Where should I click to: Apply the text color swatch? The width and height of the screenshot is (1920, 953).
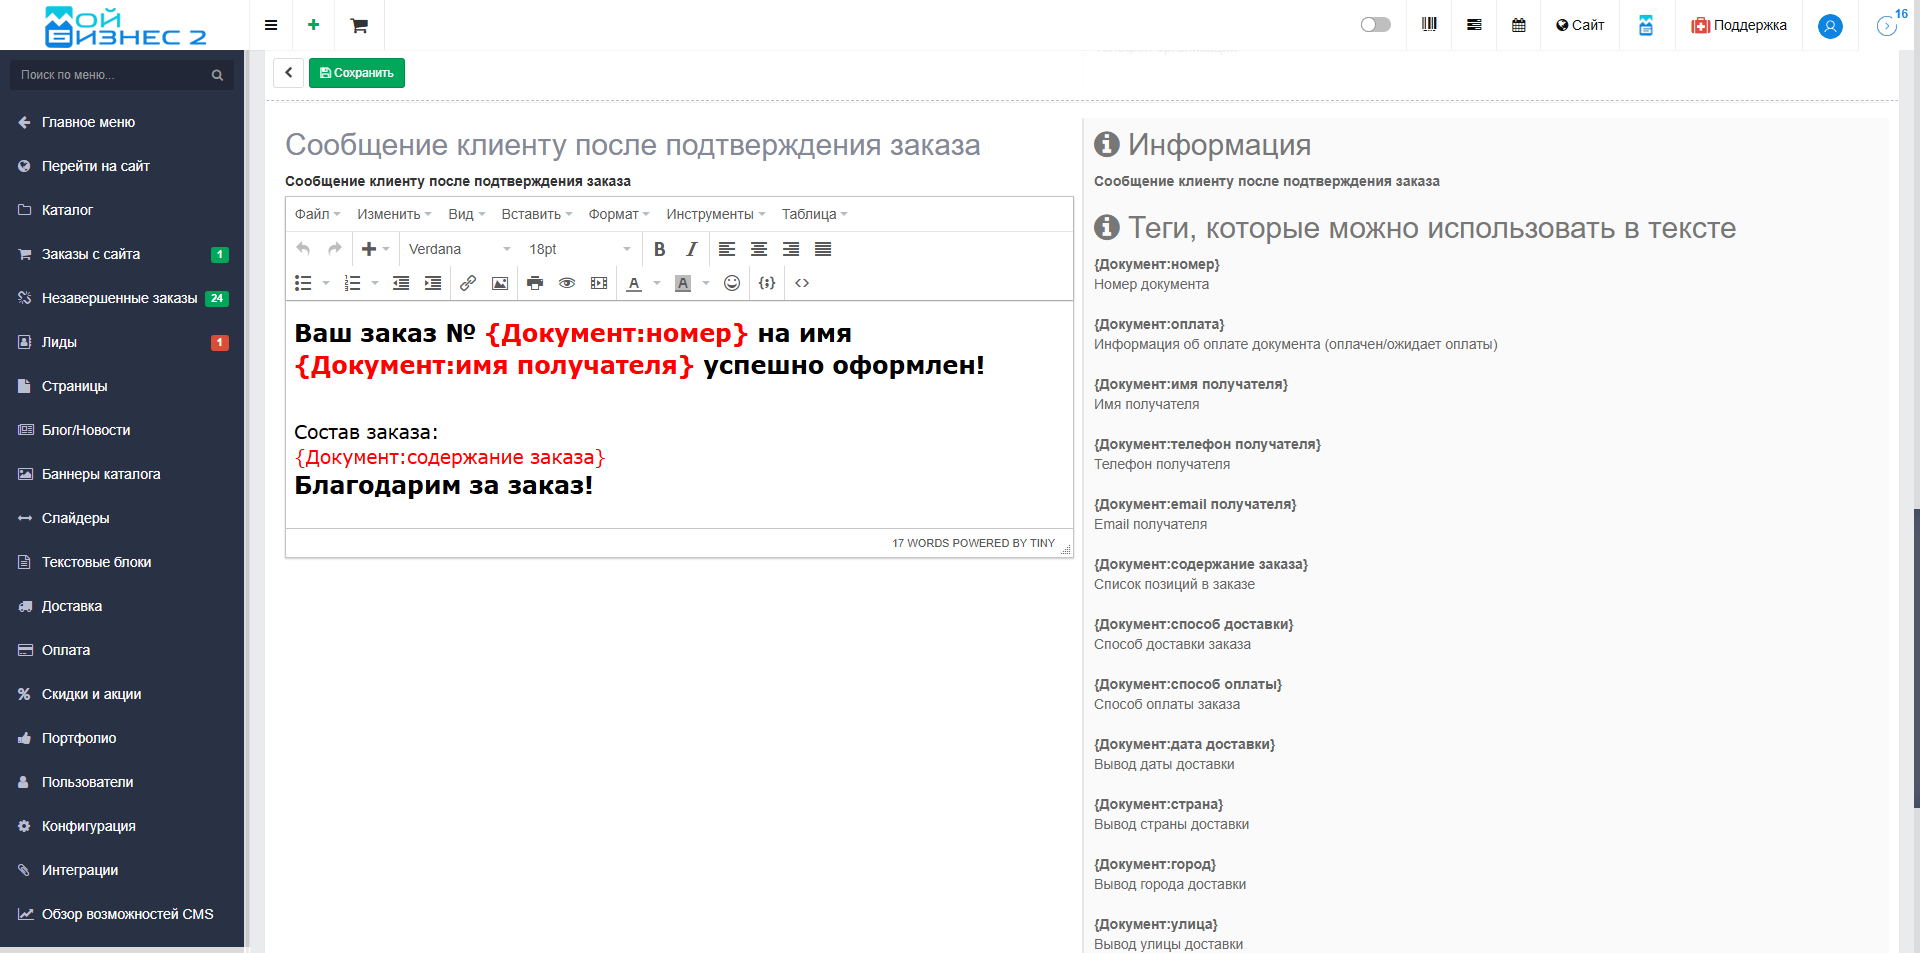634,283
